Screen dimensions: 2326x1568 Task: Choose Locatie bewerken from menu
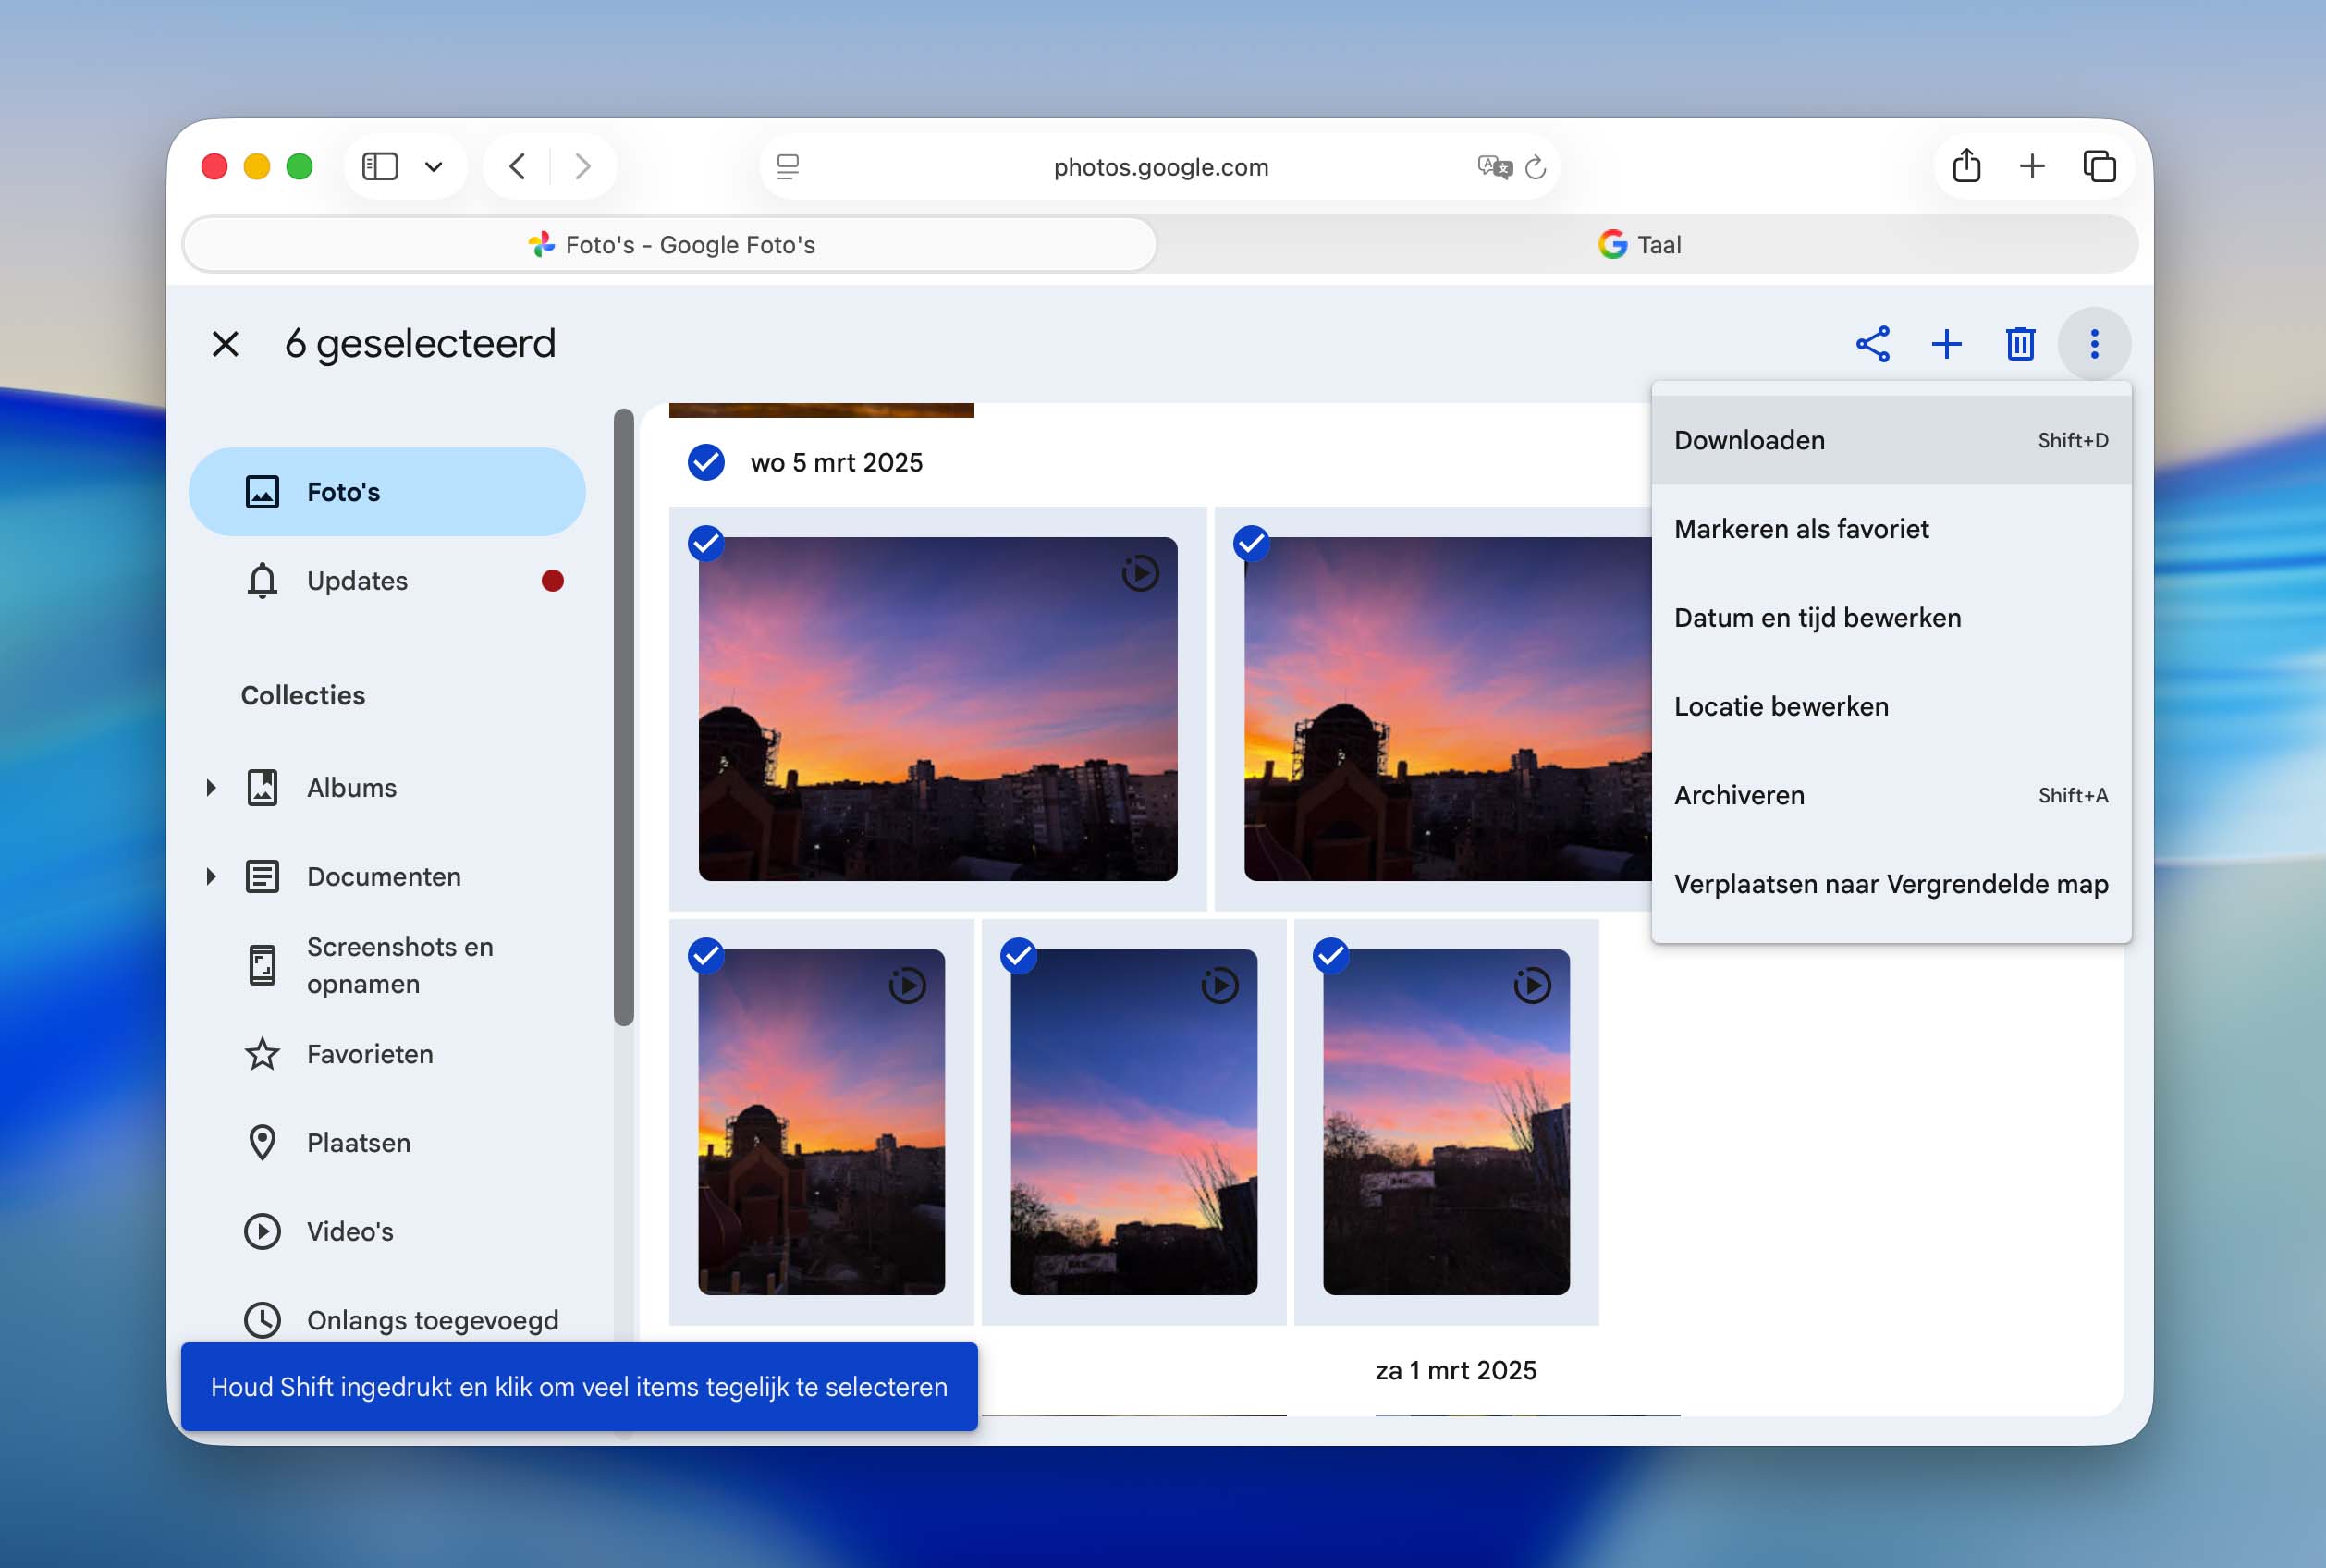click(x=1891, y=707)
